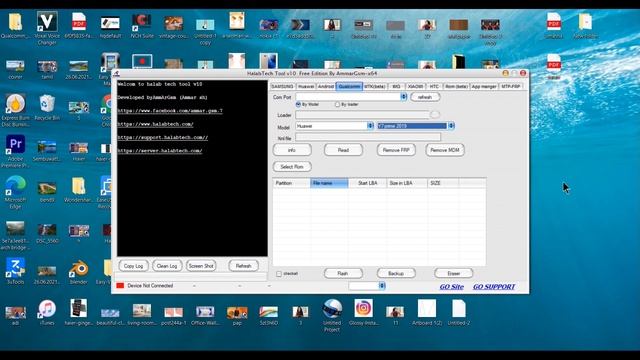Switch to the SAMSUNG tab
This screenshot has height=360, width=640.
(282, 87)
